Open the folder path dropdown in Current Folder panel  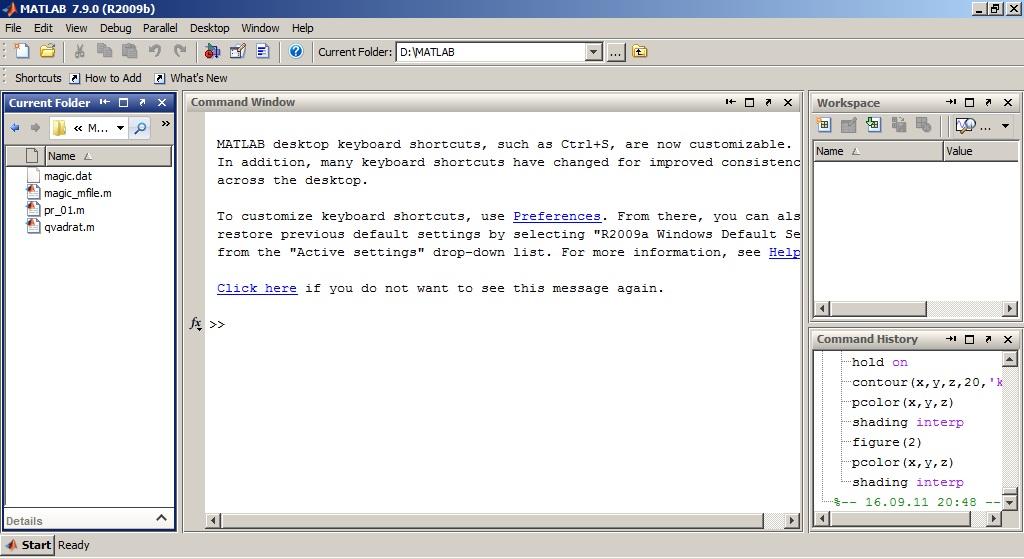click(120, 128)
